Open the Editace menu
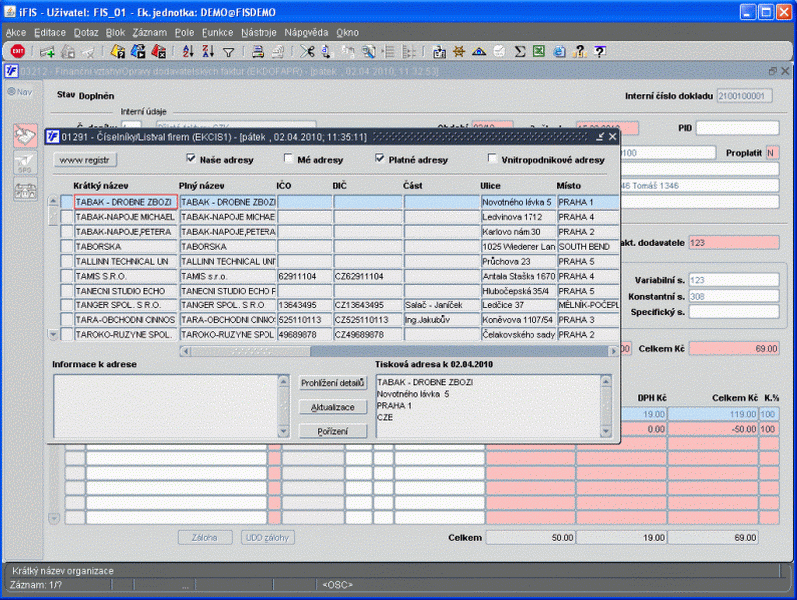The image size is (797, 600). tap(49, 32)
